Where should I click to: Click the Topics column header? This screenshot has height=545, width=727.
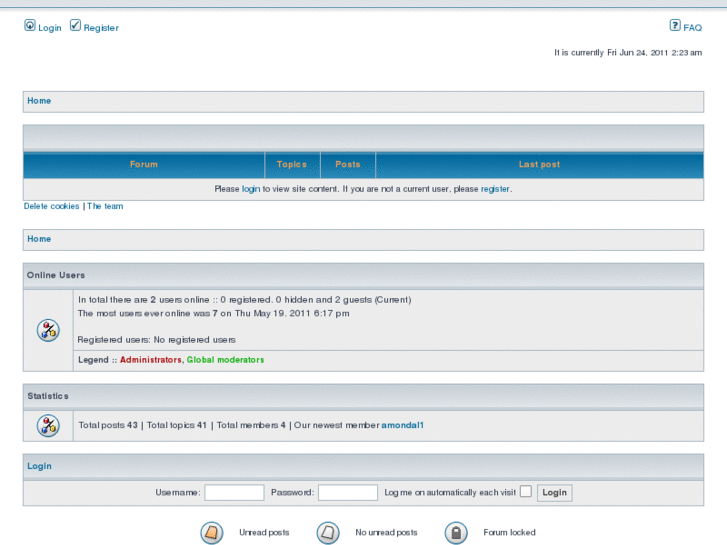coord(292,165)
